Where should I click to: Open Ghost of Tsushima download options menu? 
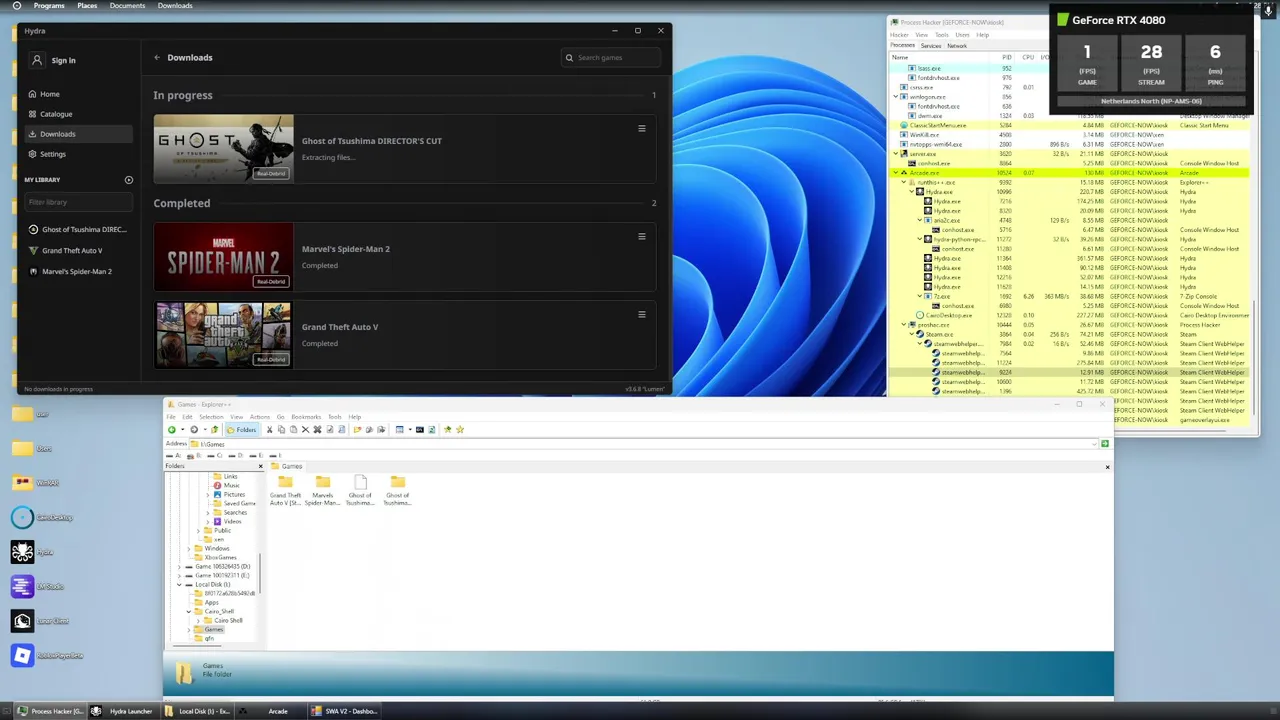click(642, 128)
